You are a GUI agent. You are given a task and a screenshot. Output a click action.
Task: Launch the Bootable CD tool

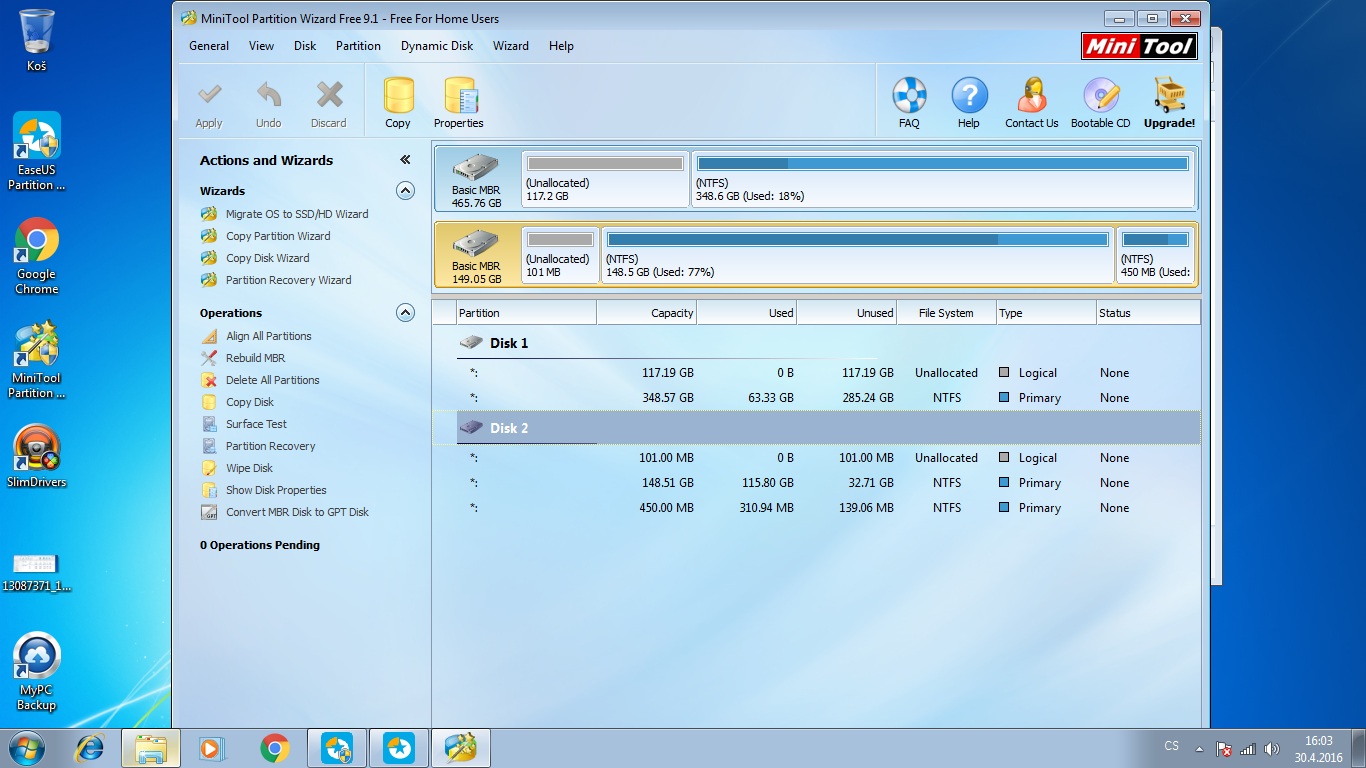[x=1100, y=102]
